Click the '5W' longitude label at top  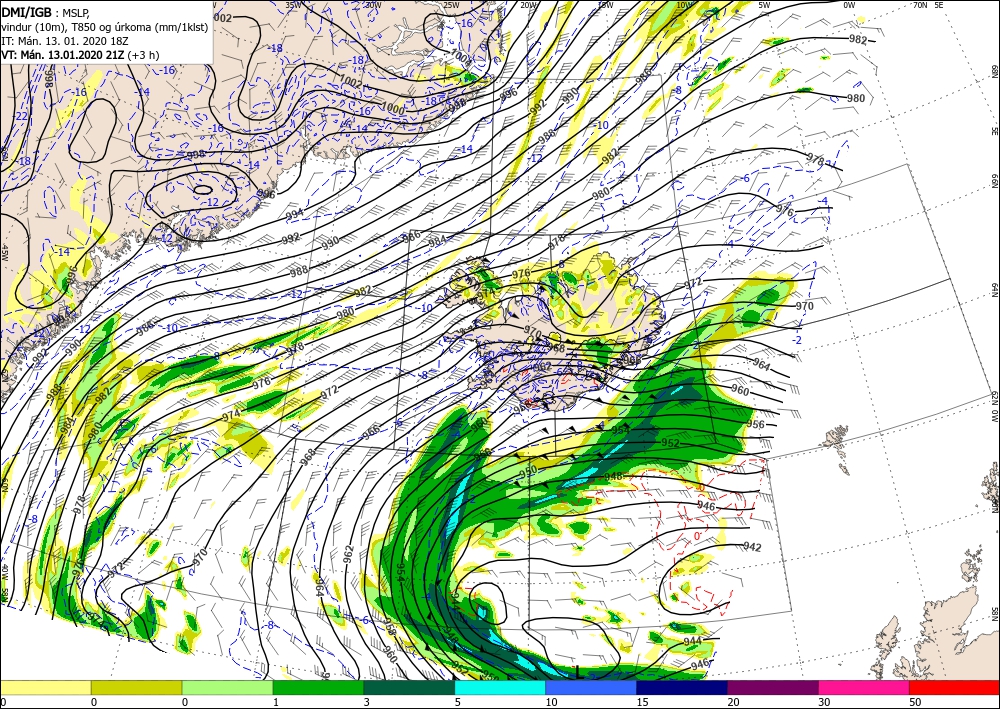[765, 5]
